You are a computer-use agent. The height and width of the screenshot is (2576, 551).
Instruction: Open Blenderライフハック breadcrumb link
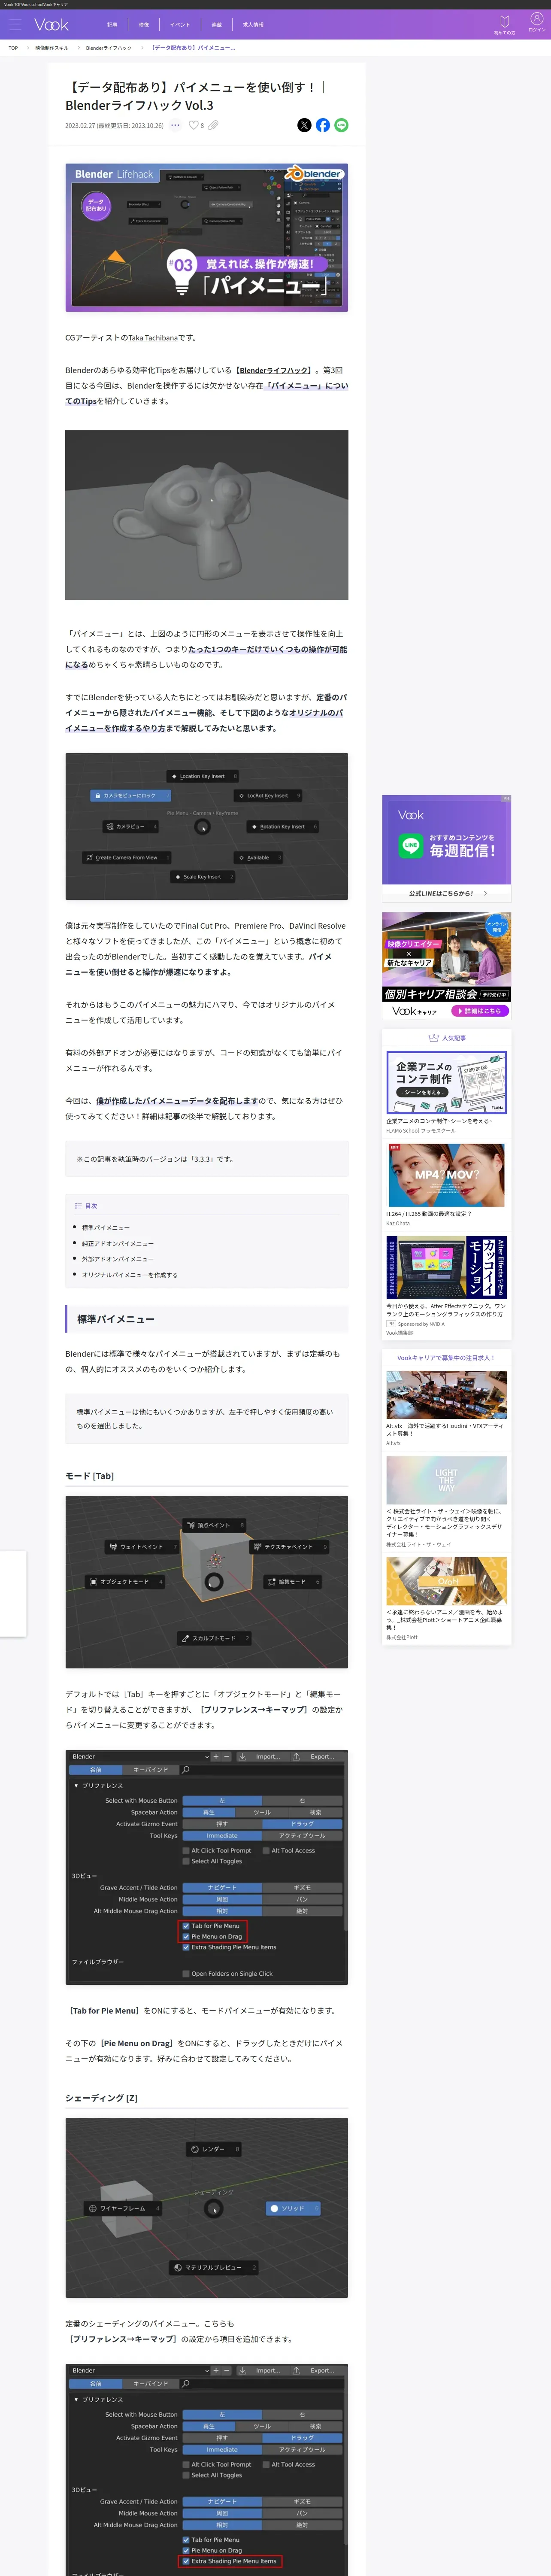tap(108, 48)
